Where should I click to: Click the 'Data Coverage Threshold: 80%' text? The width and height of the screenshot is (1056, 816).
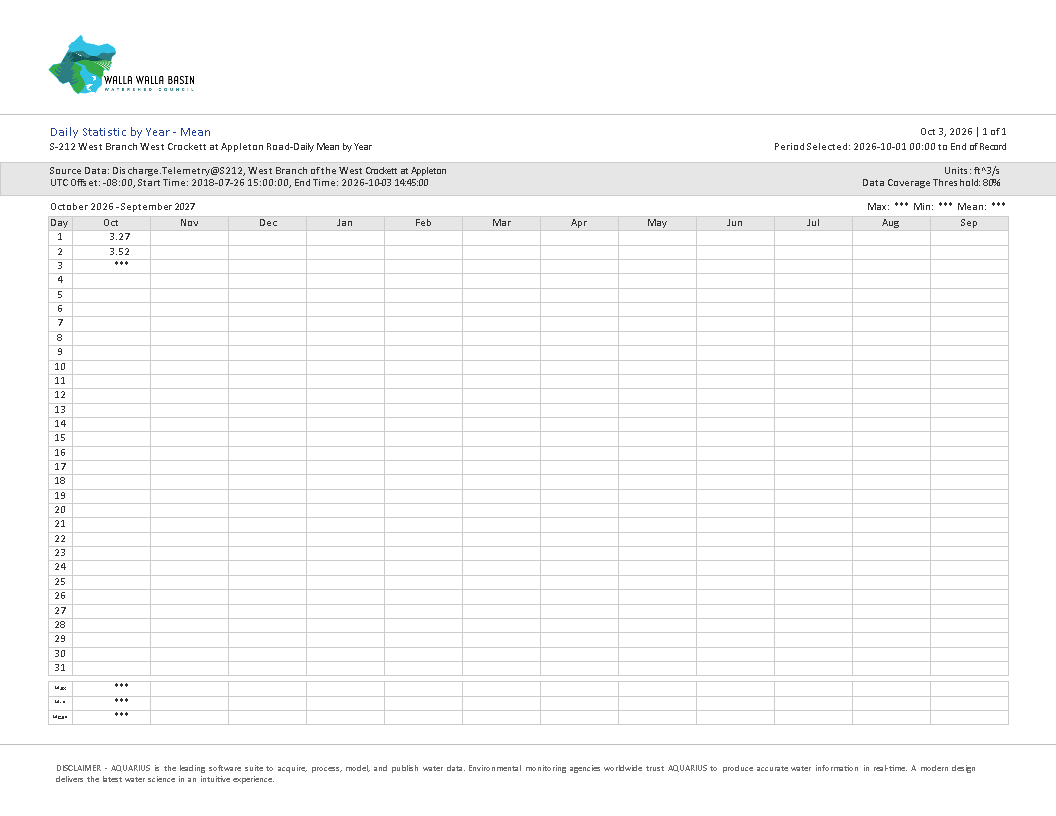[x=931, y=182]
